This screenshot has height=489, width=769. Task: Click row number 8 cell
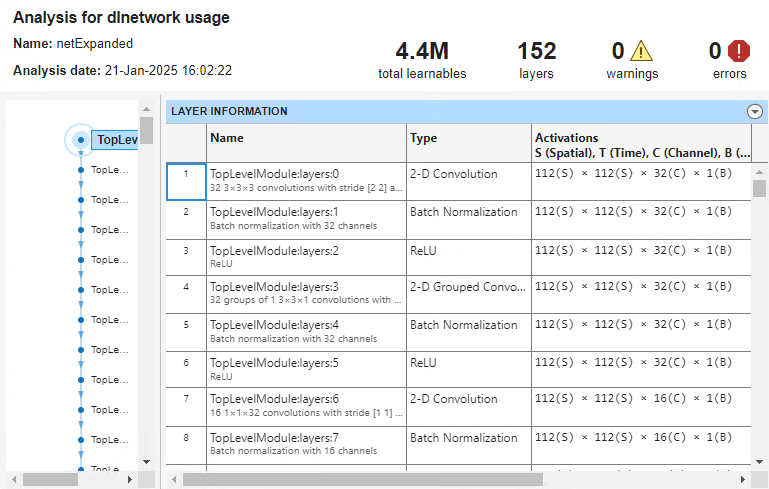[185, 437]
